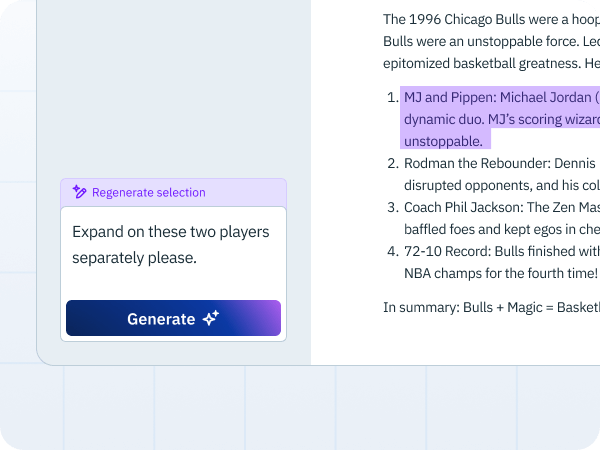
Task: Click the highlighted word unstoppable
Action: click(x=443, y=141)
